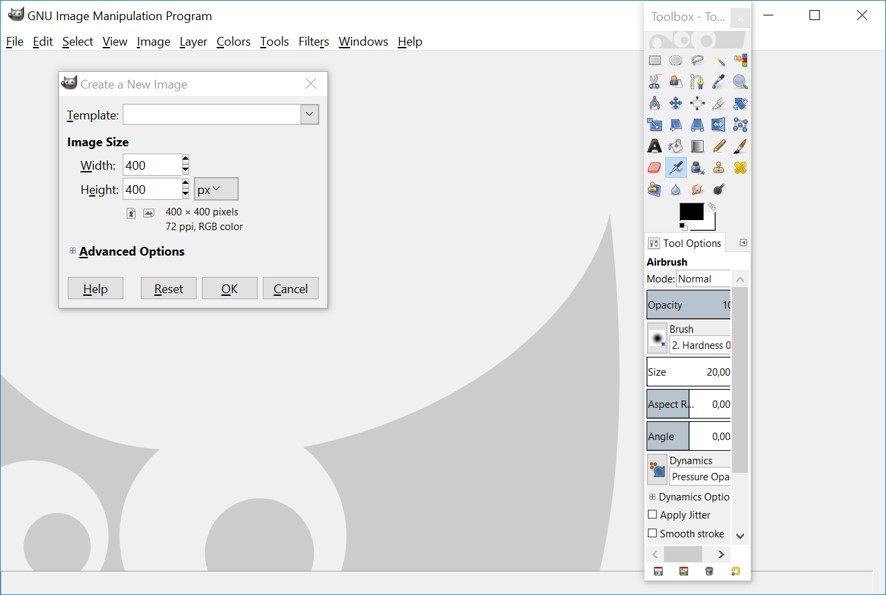
Task: Open the px unit dropdown
Action: pyautogui.click(x=216, y=189)
